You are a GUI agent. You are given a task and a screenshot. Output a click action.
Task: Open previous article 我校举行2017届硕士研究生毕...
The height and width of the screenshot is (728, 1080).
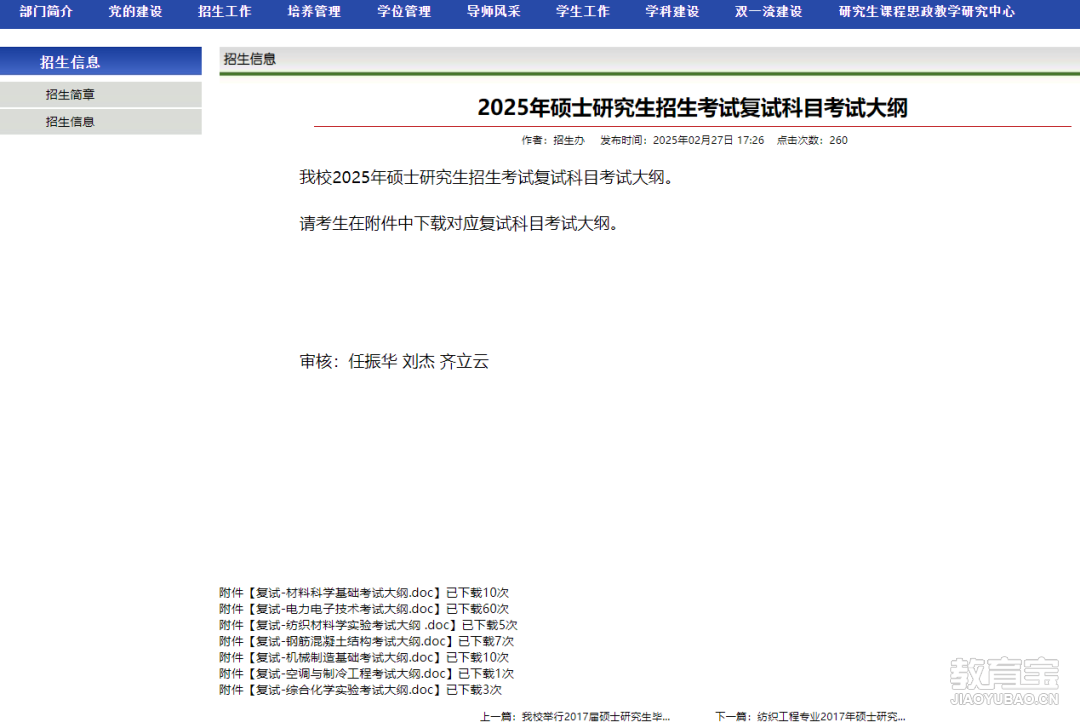click(x=596, y=717)
